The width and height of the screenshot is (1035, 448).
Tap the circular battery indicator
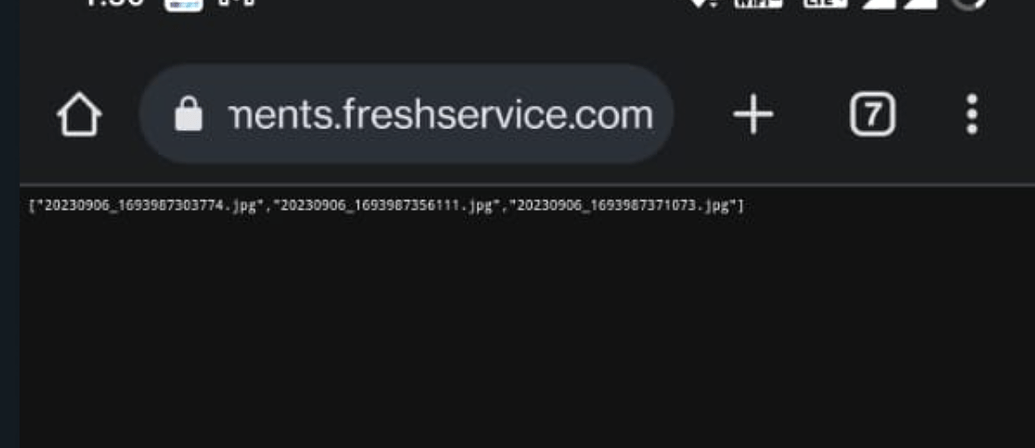pos(968,3)
